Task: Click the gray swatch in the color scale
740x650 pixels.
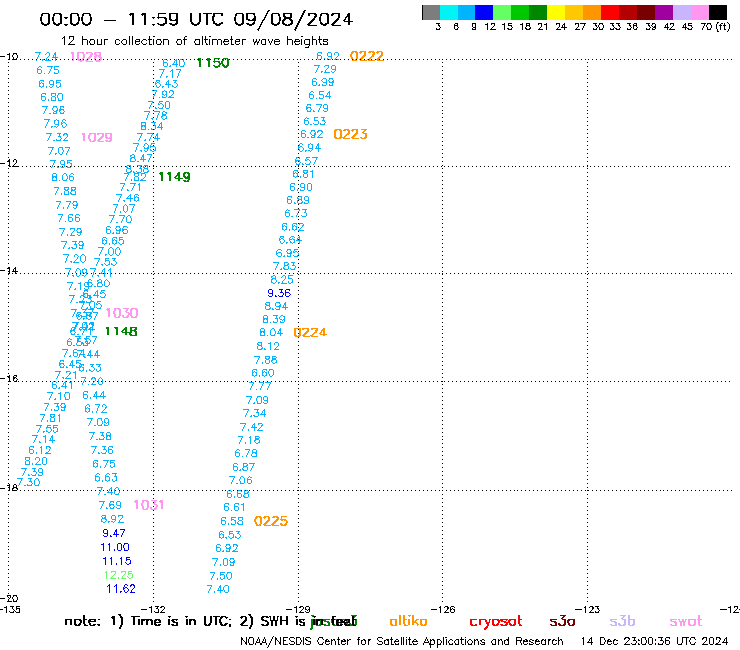Action: 431,12
